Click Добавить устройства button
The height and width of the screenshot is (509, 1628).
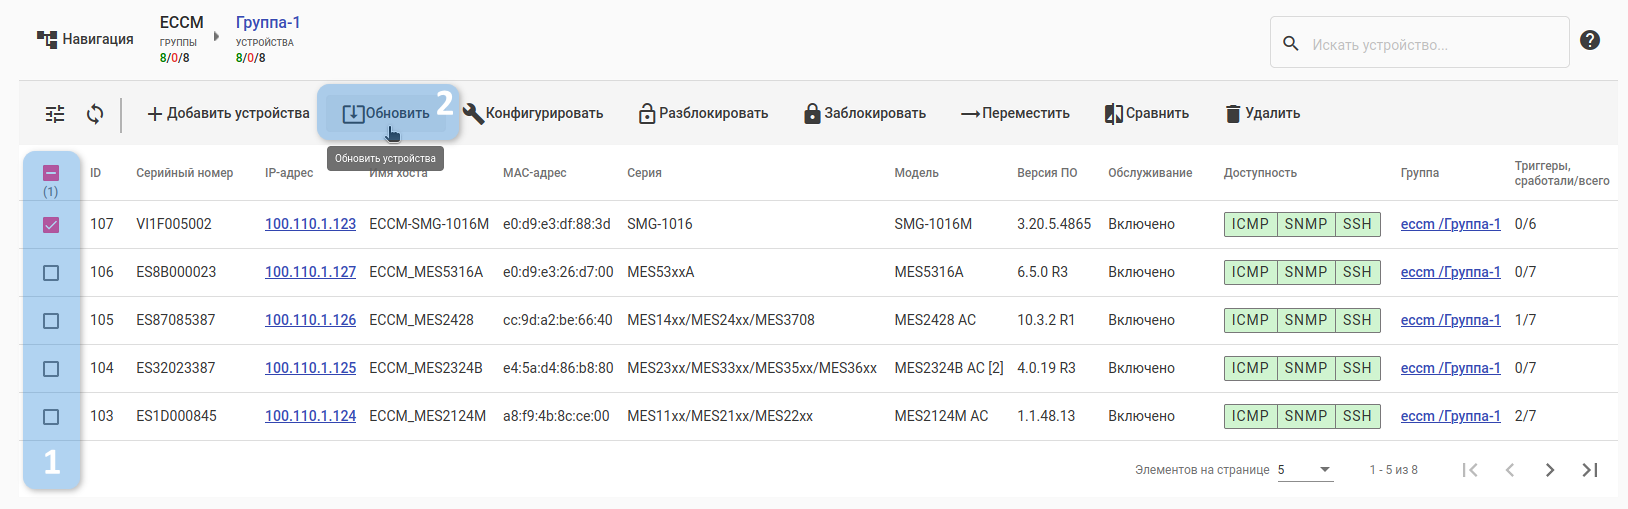click(x=228, y=114)
